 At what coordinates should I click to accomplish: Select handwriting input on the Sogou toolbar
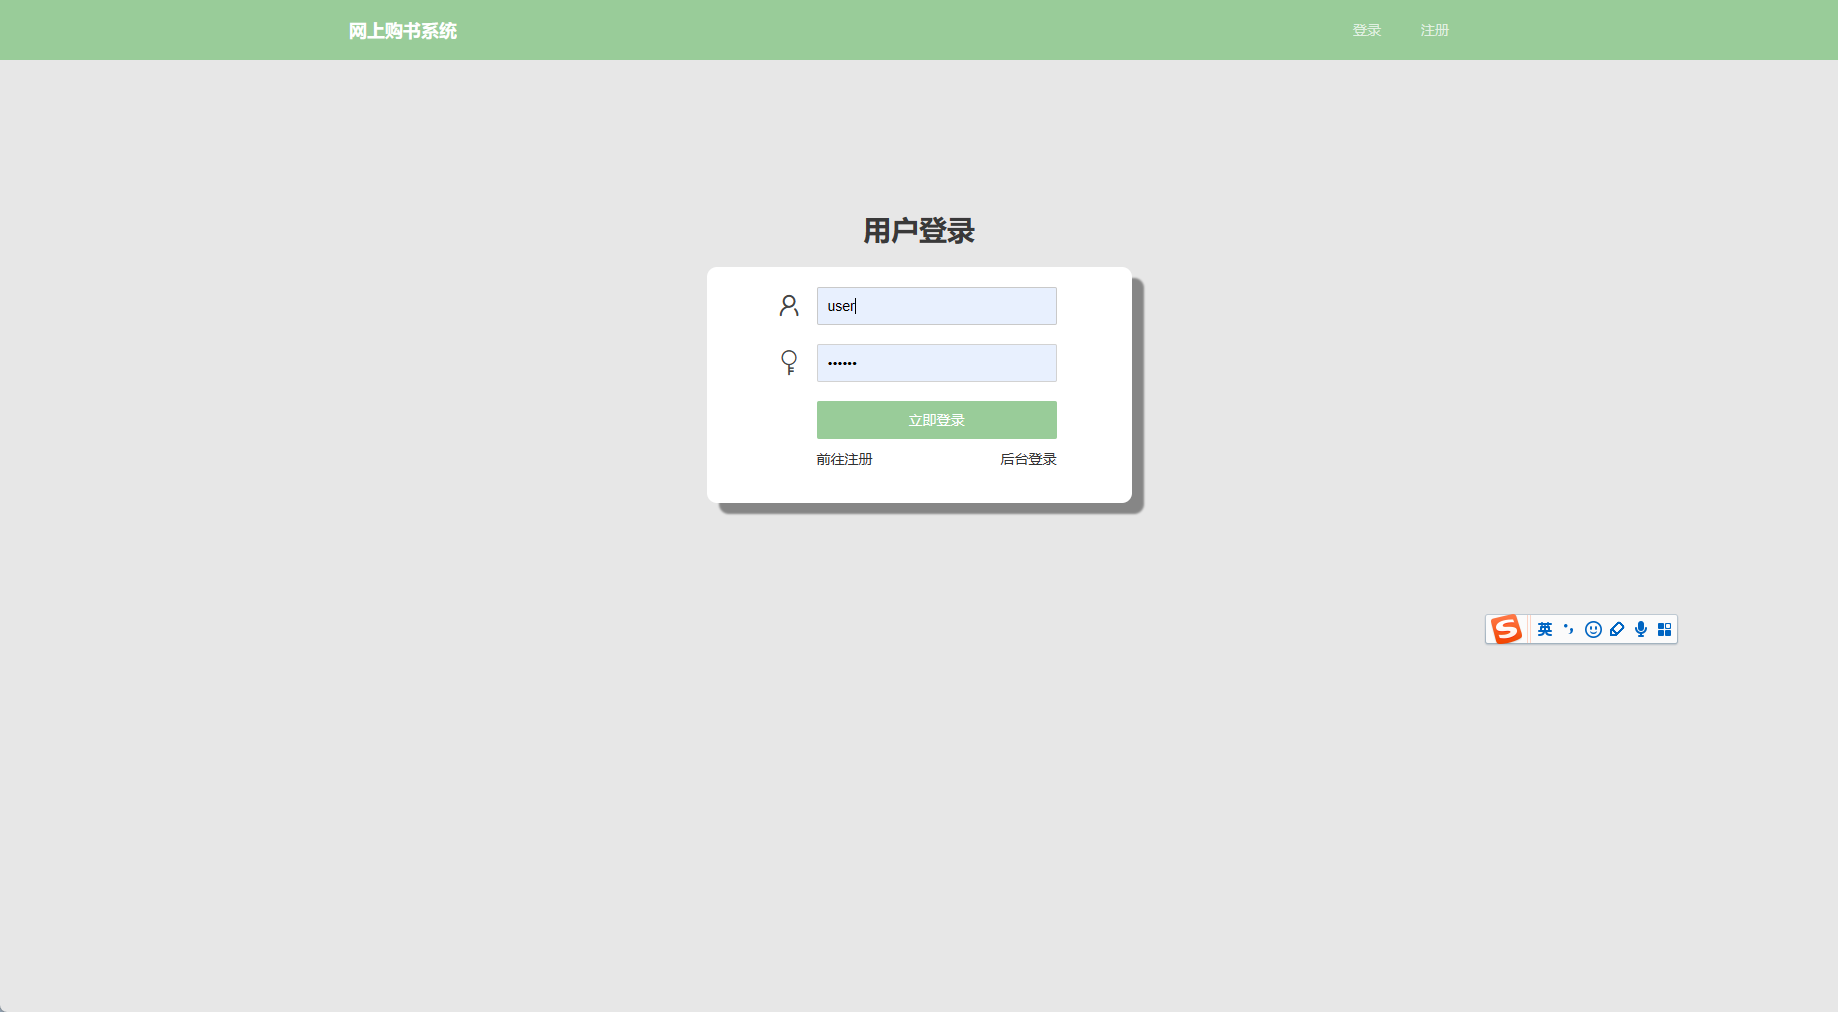pyautogui.click(x=1617, y=629)
